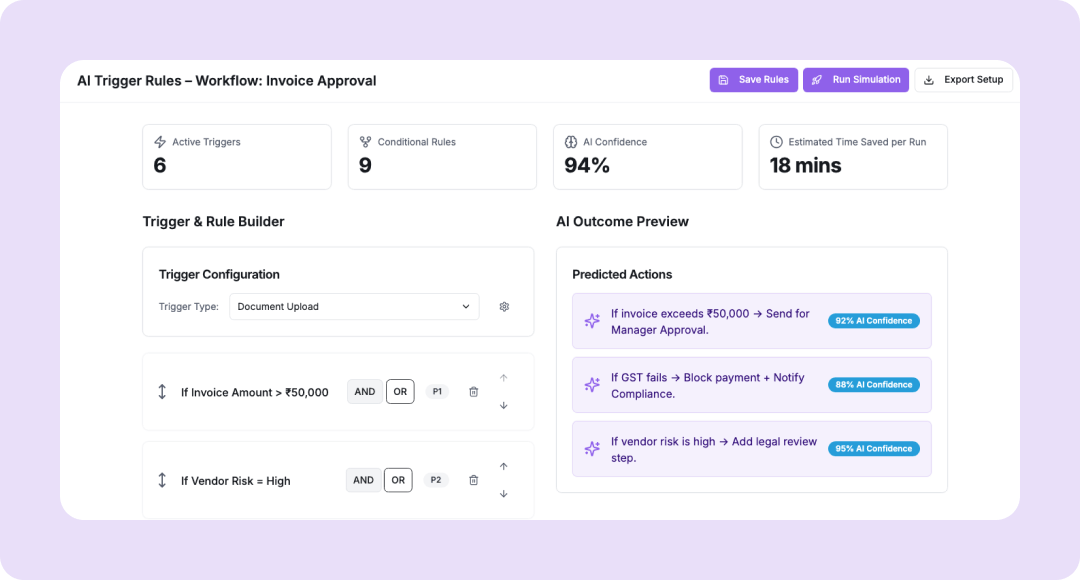Select OR operator for Vendor Risk rule
The image size is (1080, 580).
tap(398, 480)
